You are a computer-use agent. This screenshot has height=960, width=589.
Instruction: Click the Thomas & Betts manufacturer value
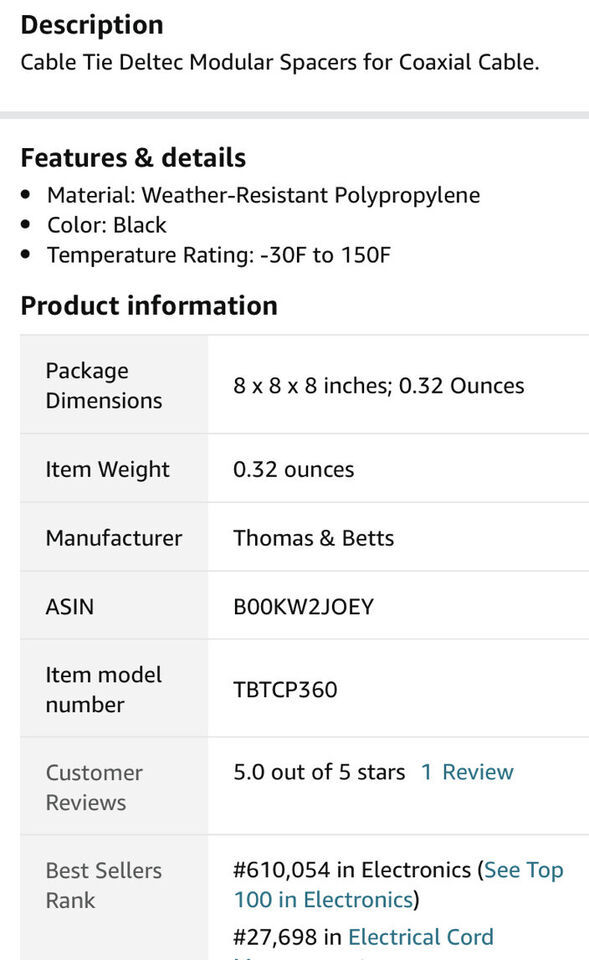(x=313, y=538)
